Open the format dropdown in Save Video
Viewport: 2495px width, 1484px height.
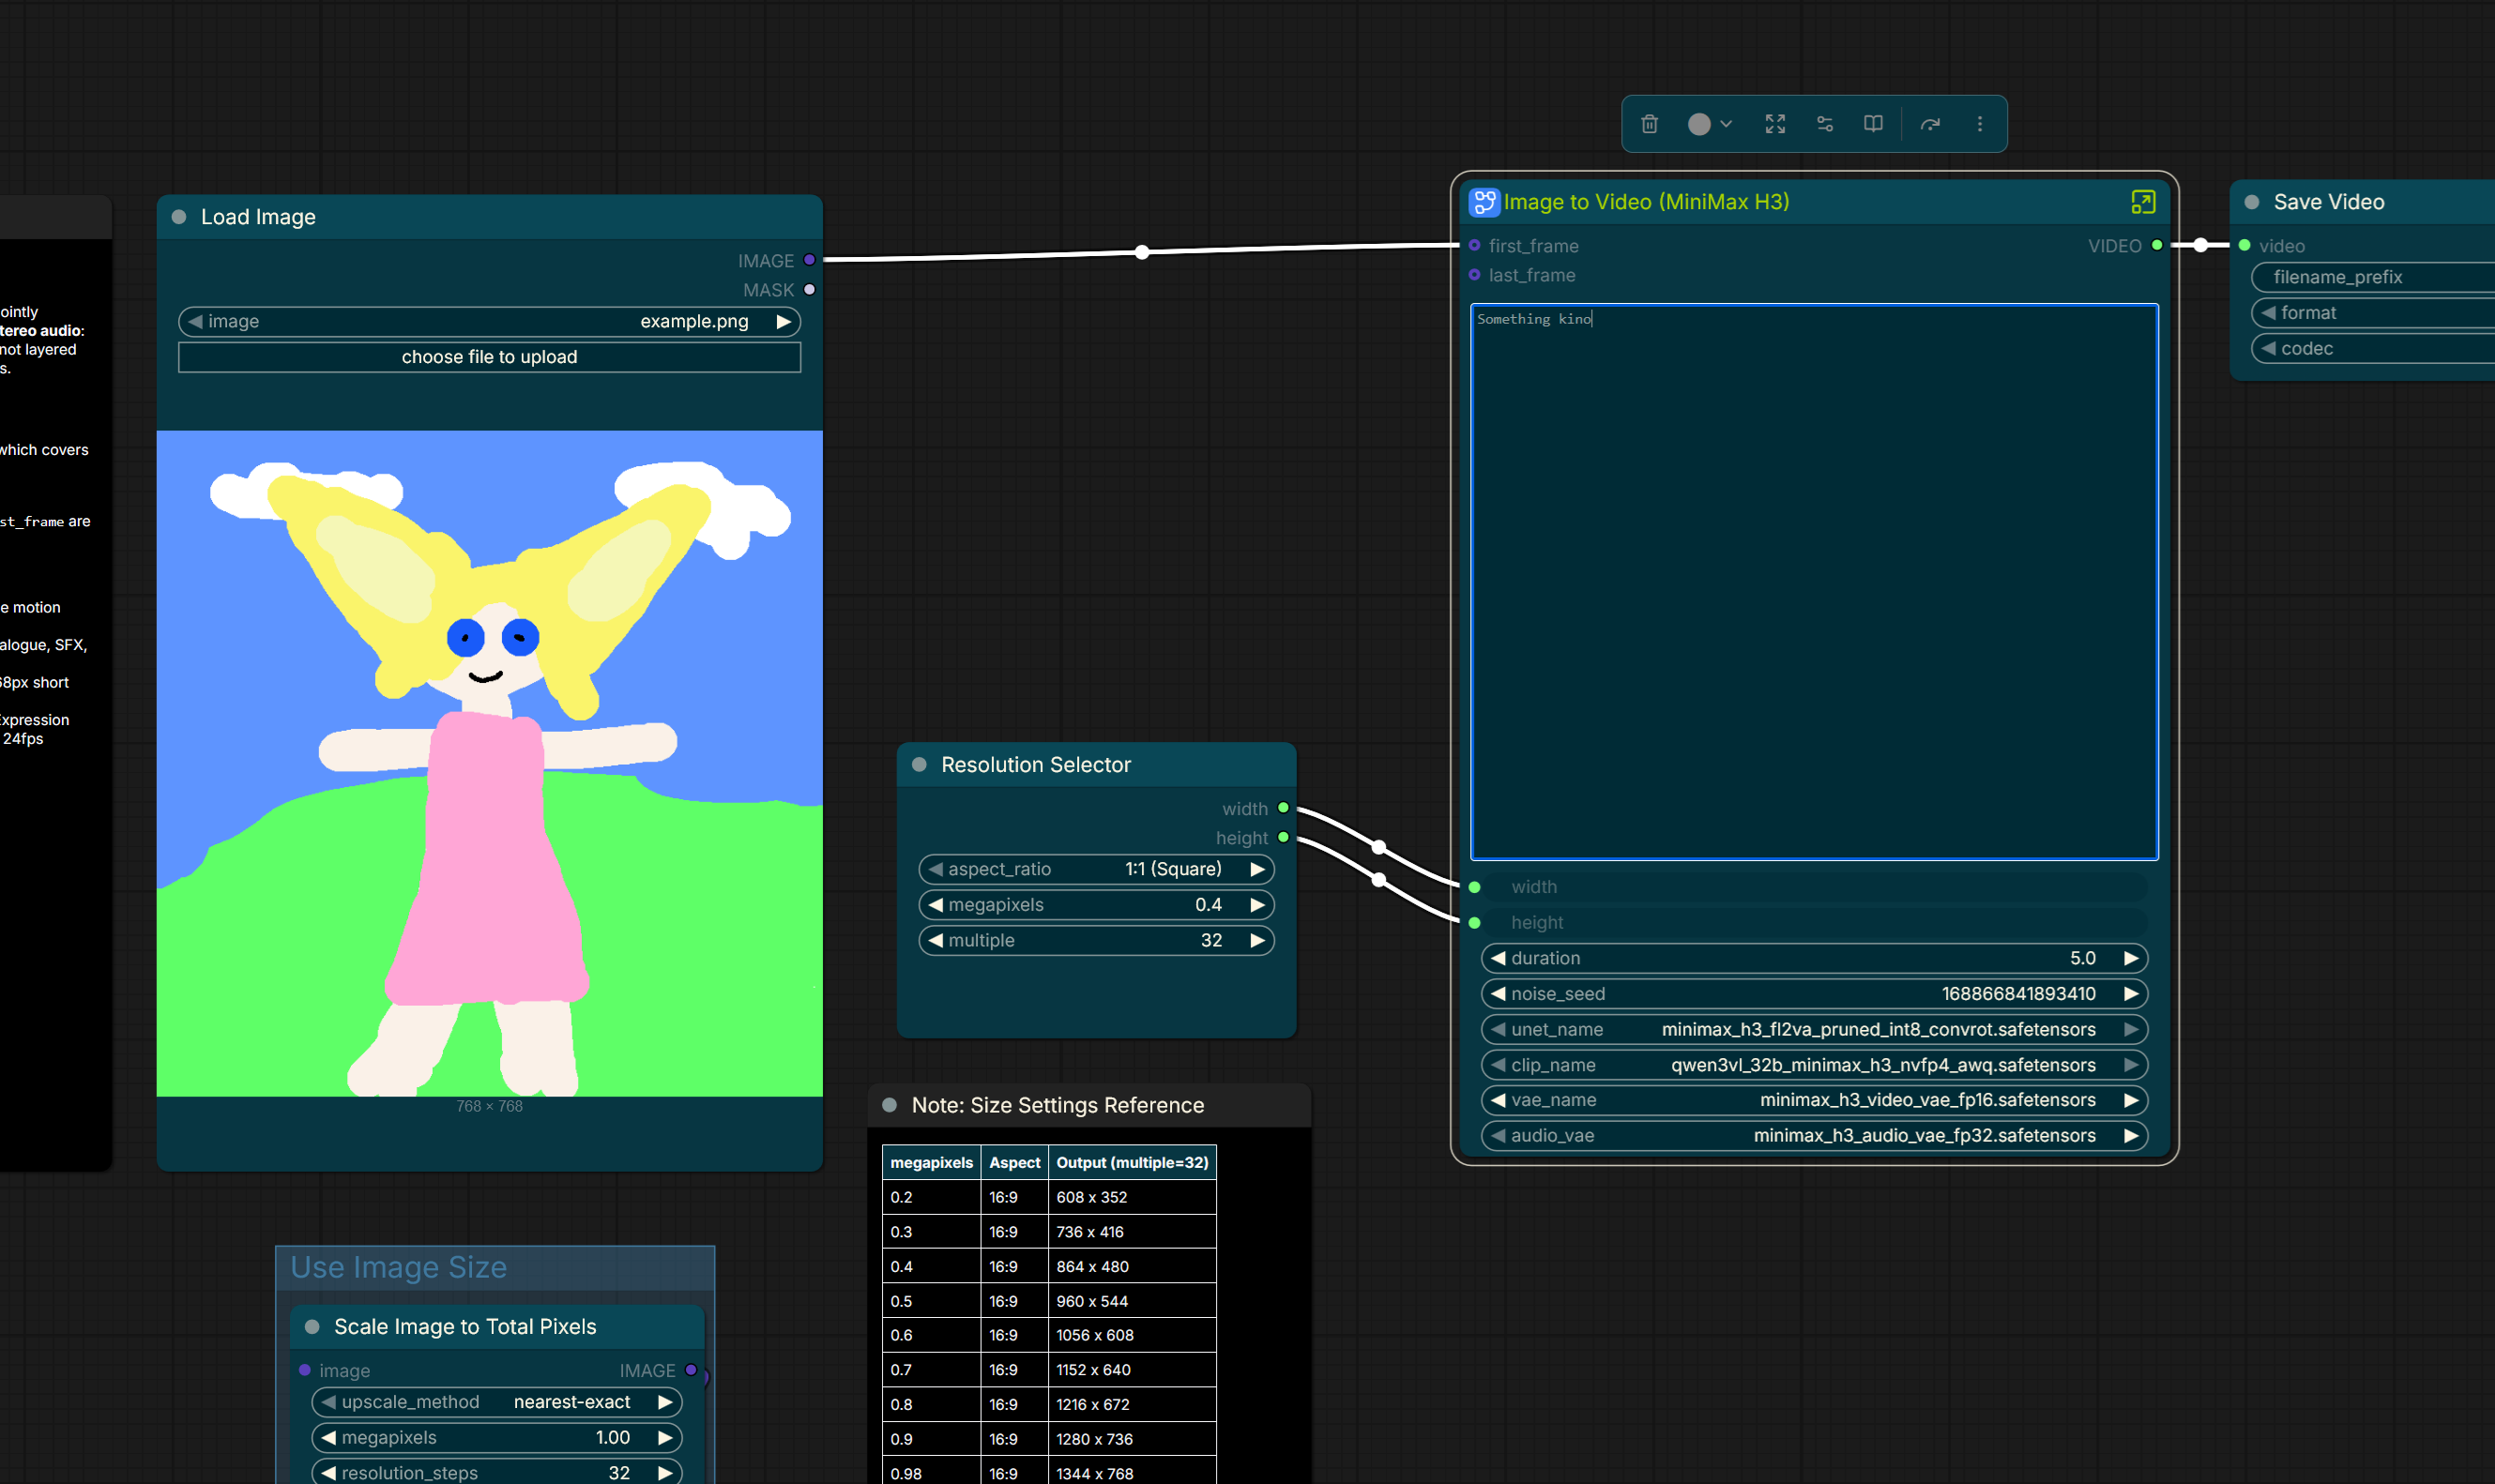(x=2373, y=313)
